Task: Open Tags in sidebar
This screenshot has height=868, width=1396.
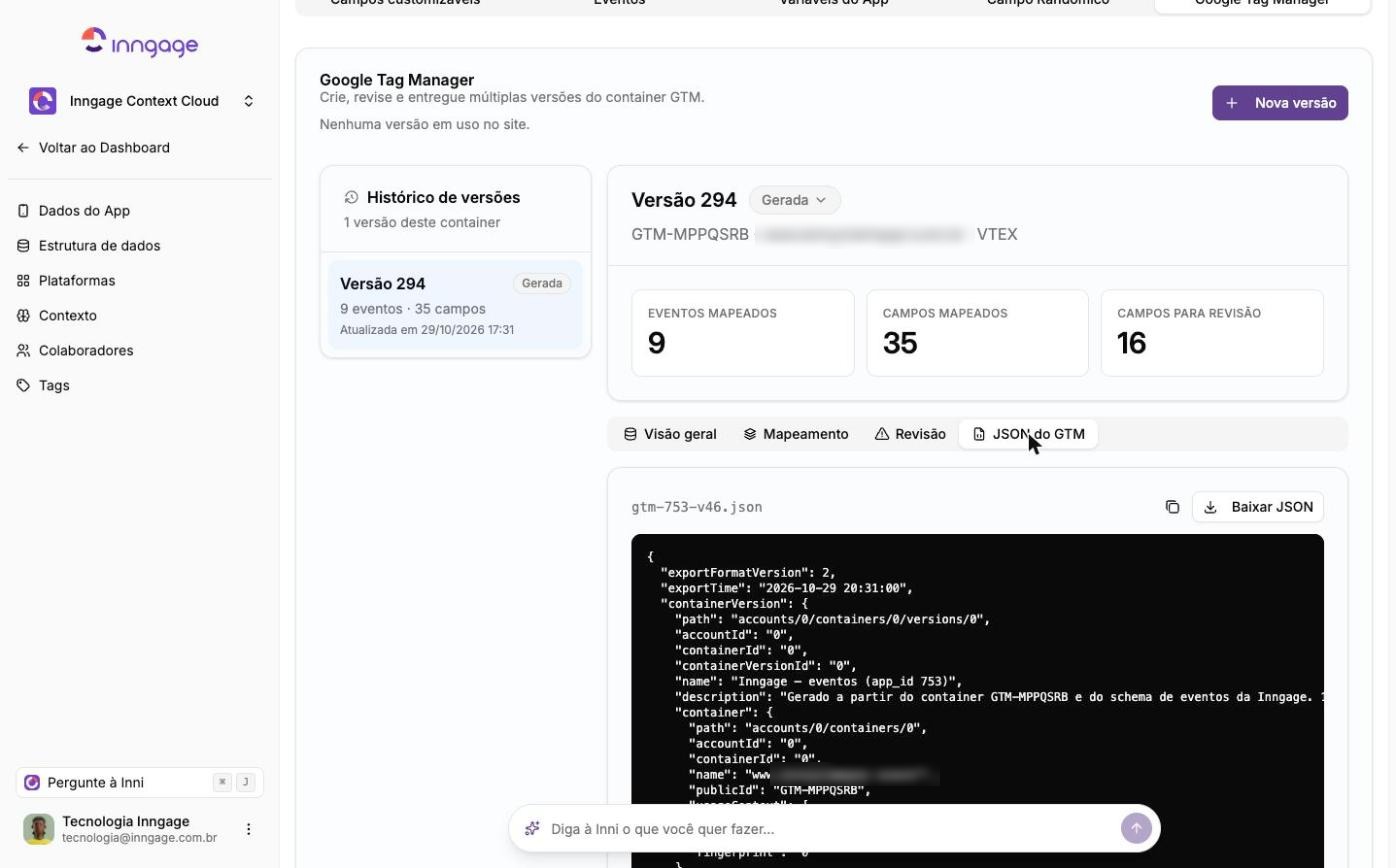Action: pyautogui.click(x=43, y=386)
